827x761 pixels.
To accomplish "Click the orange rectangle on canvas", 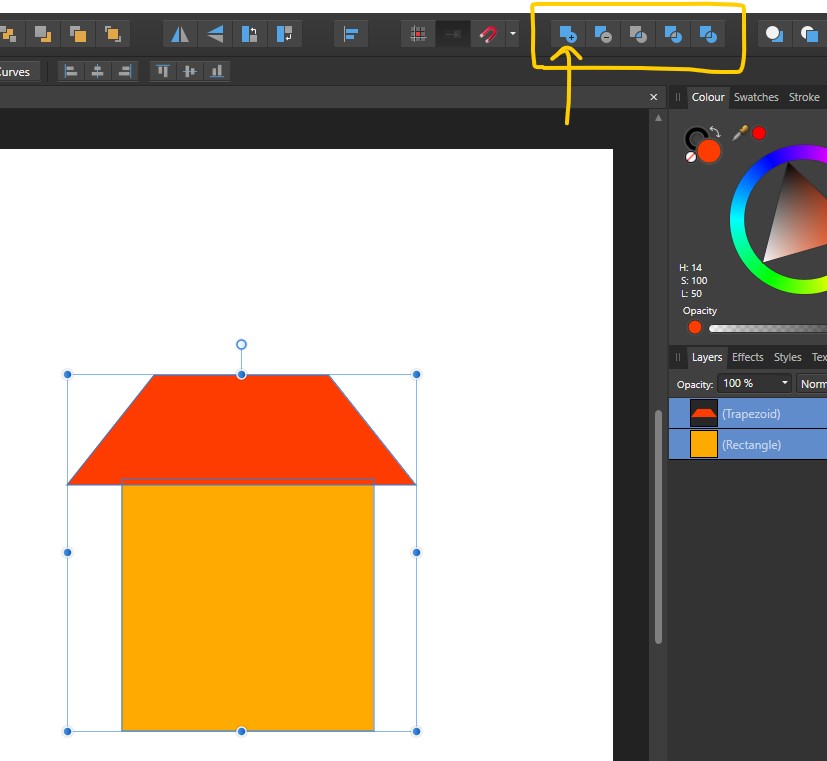I will point(248,606).
